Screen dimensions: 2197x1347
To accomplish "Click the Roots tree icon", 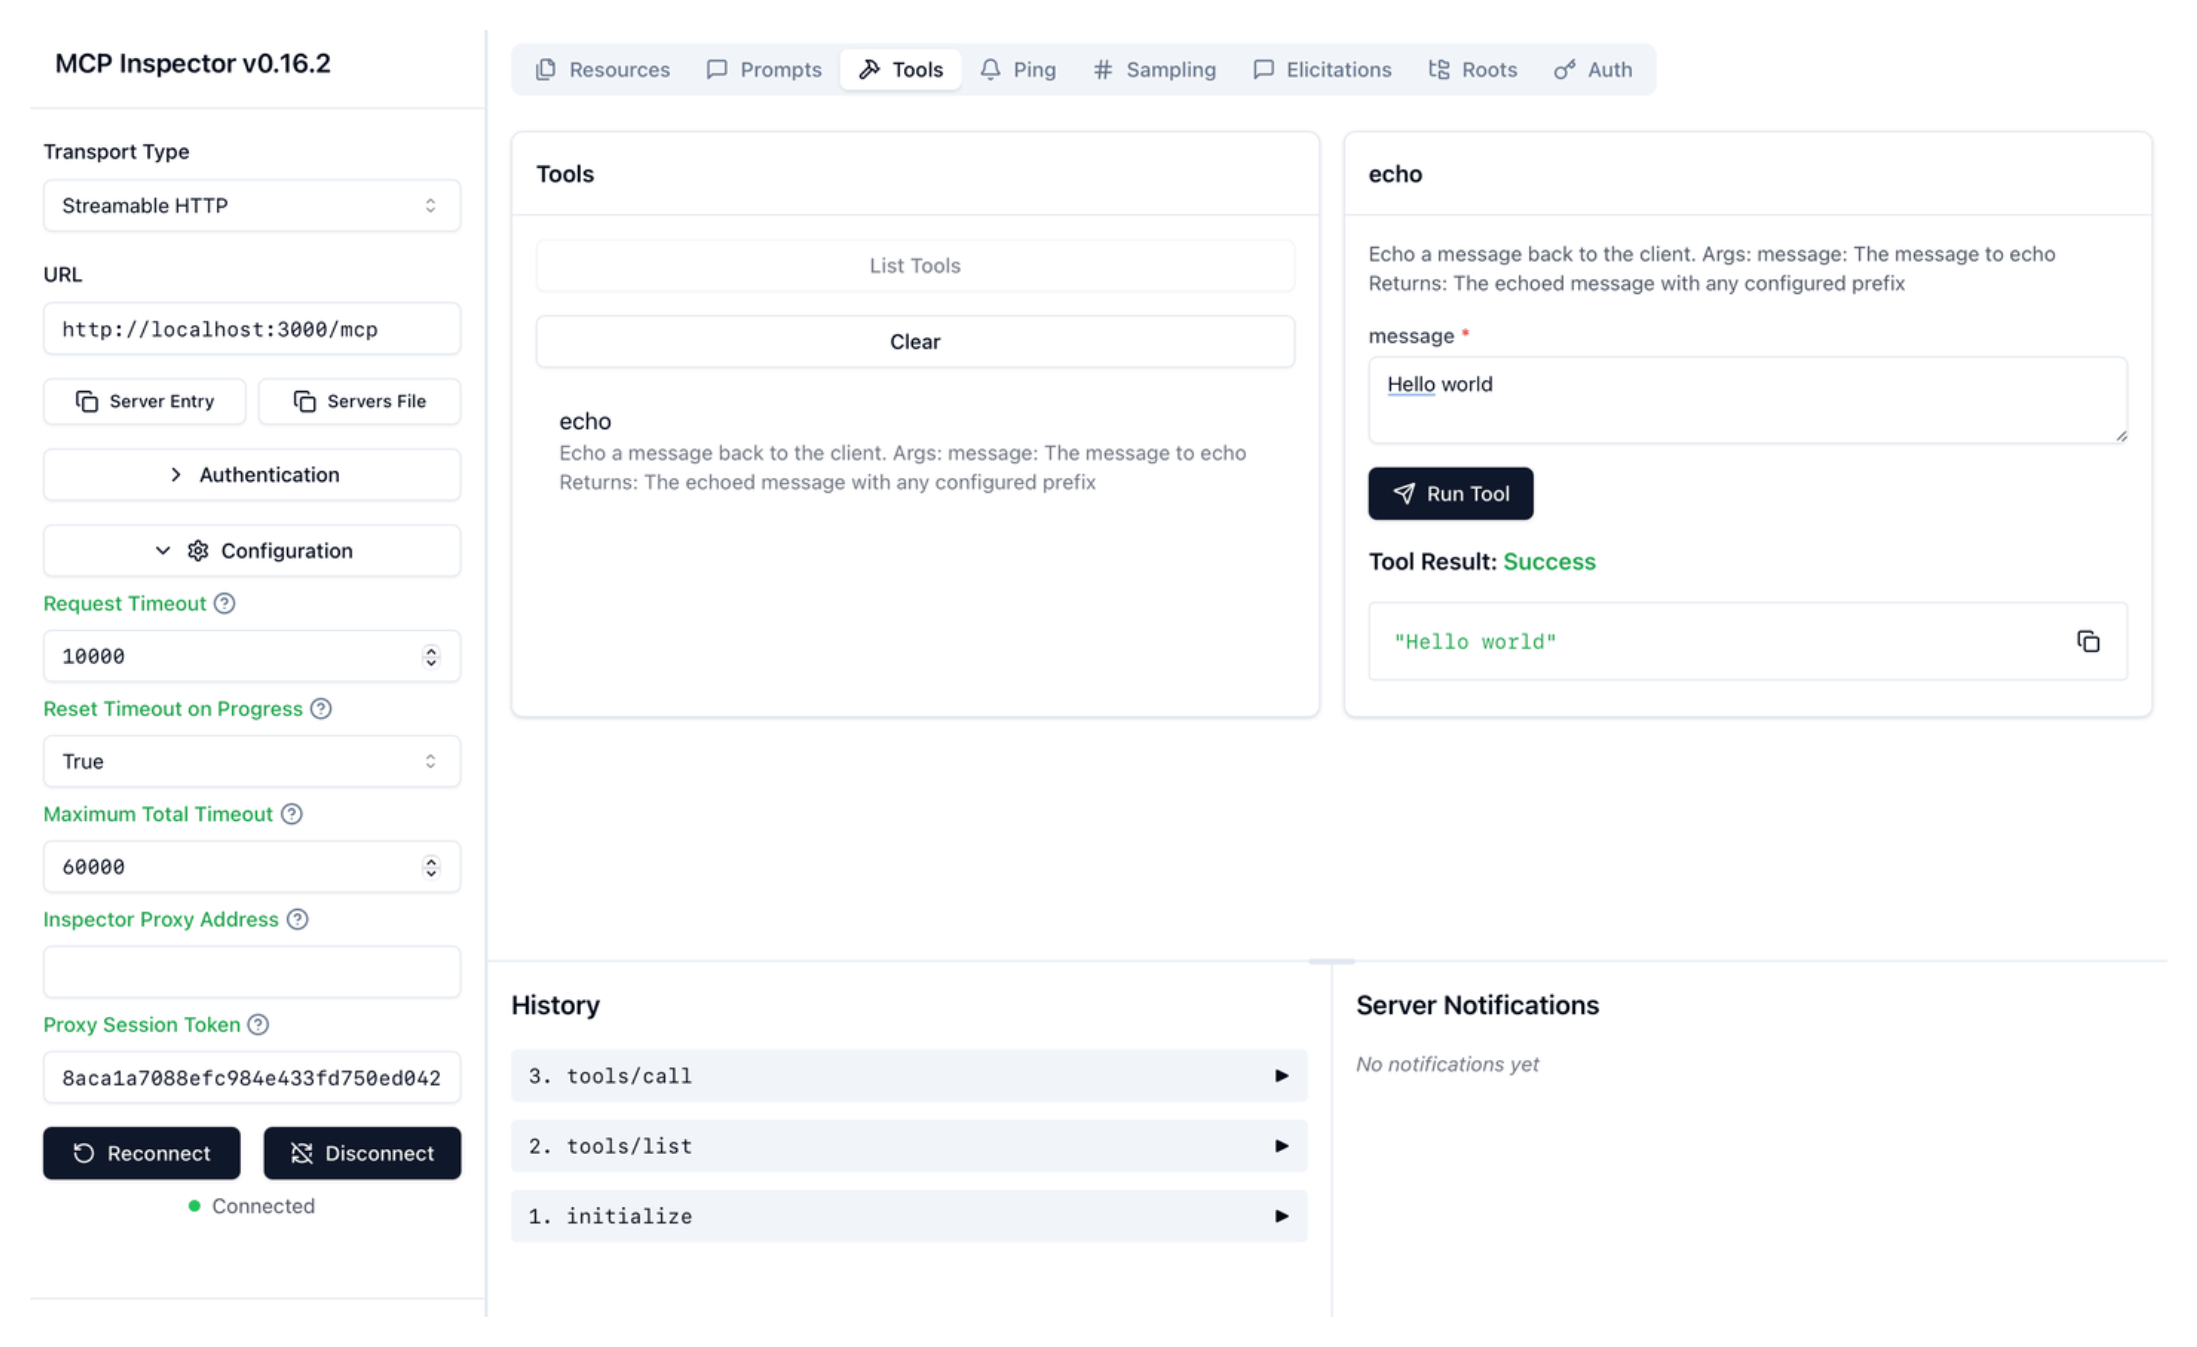I will click(x=1439, y=69).
